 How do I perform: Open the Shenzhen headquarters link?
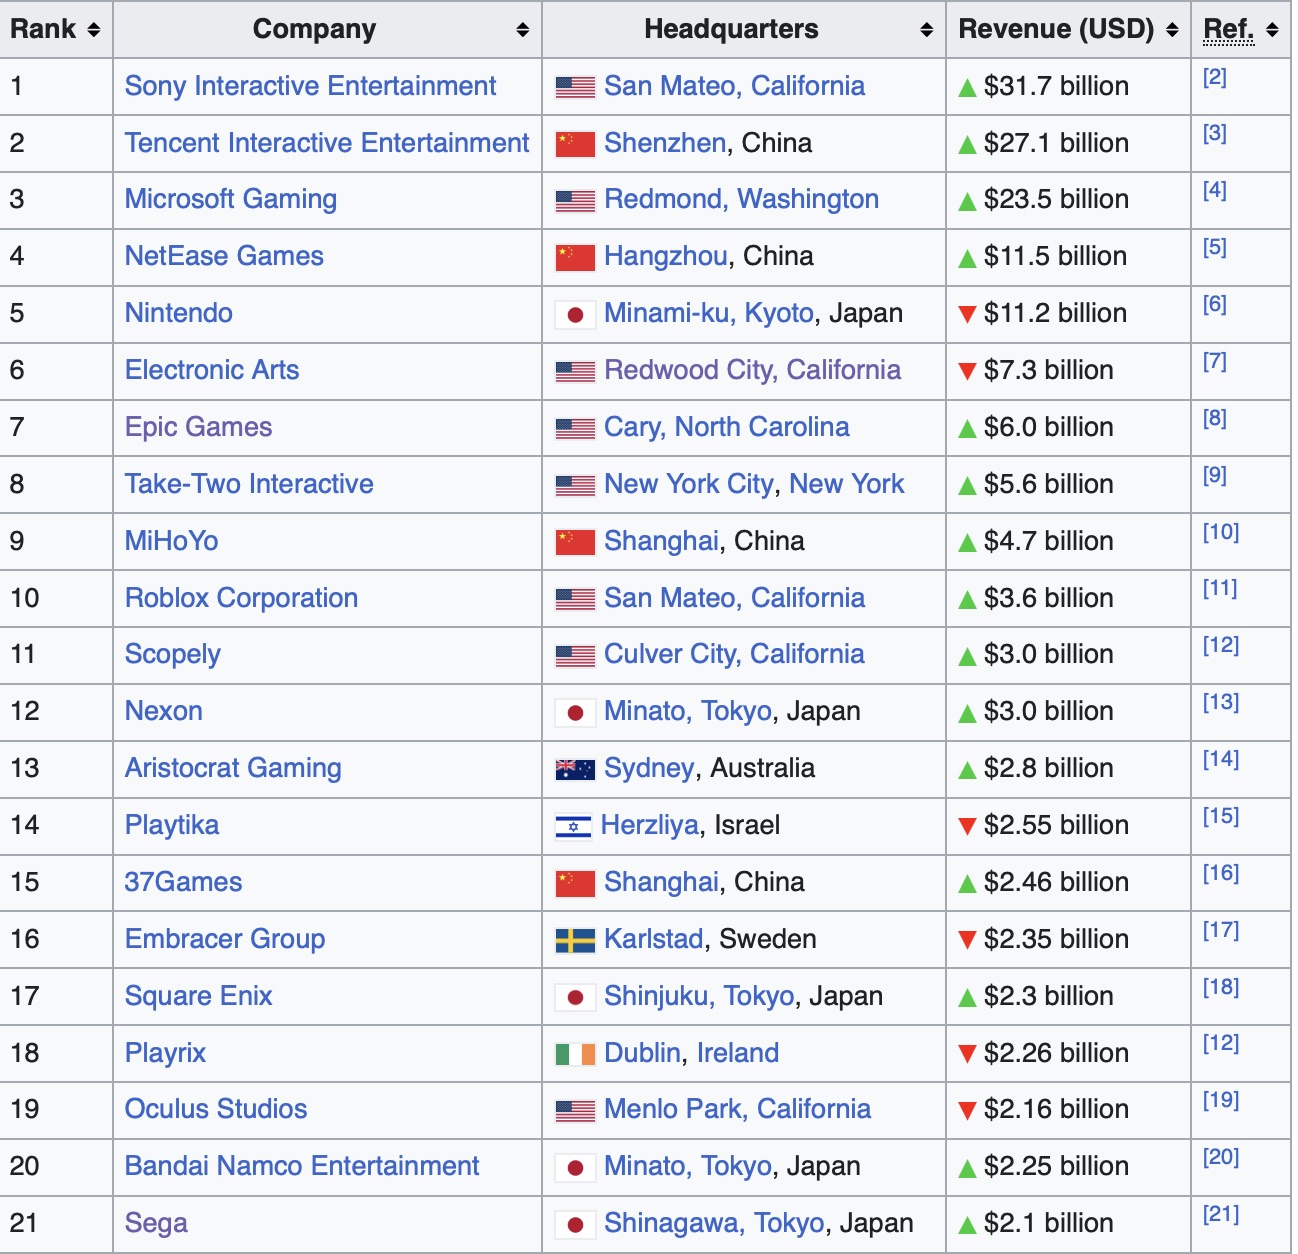(x=665, y=143)
